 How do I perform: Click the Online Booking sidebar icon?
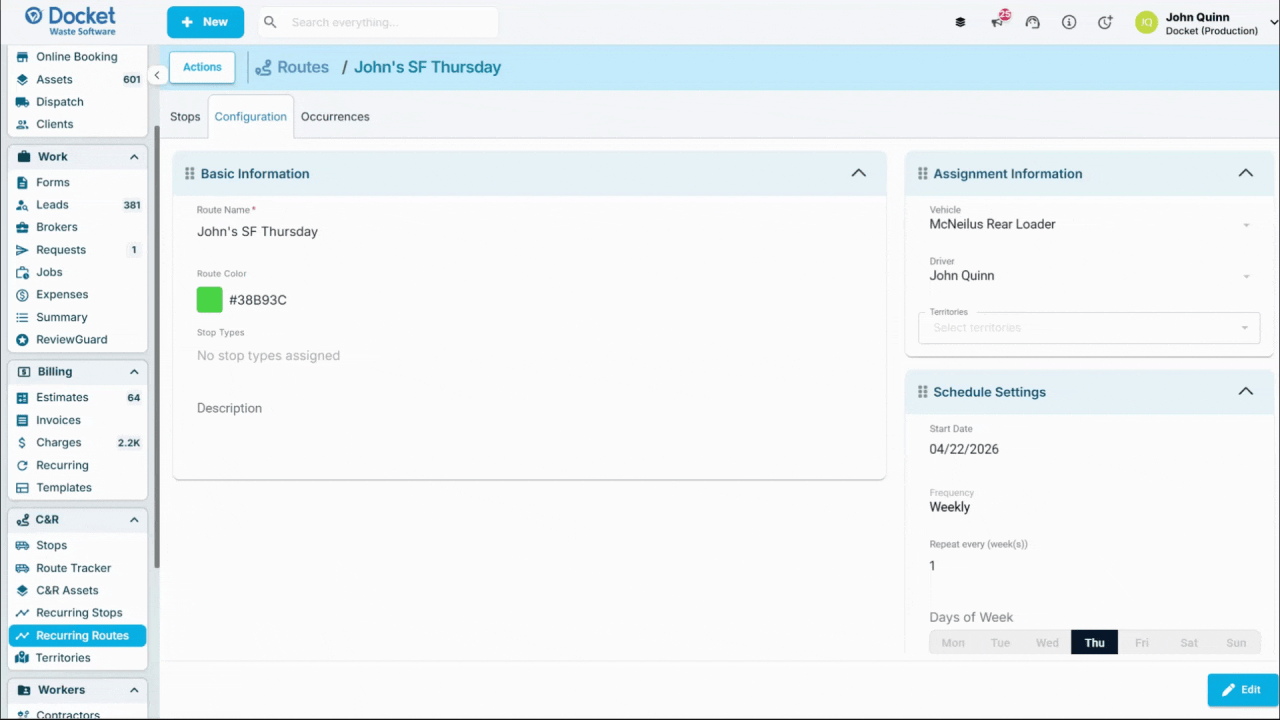[22, 57]
